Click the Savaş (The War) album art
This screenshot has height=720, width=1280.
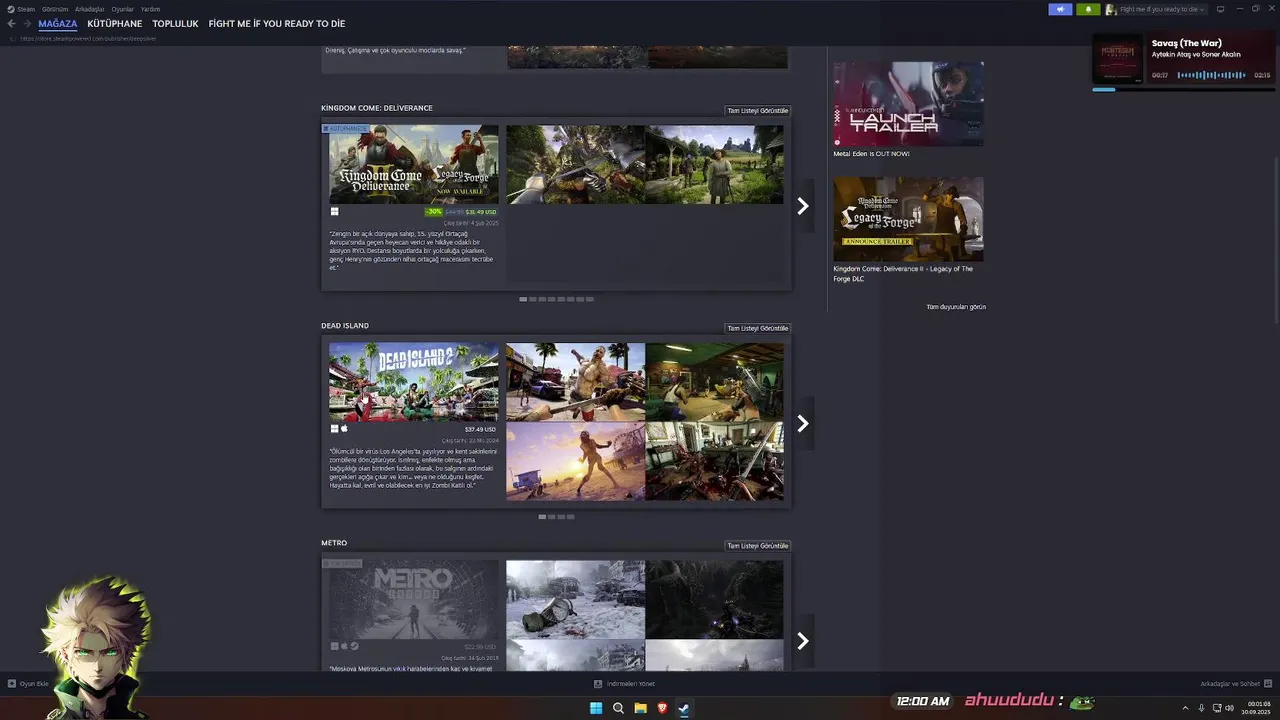(1117, 59)
